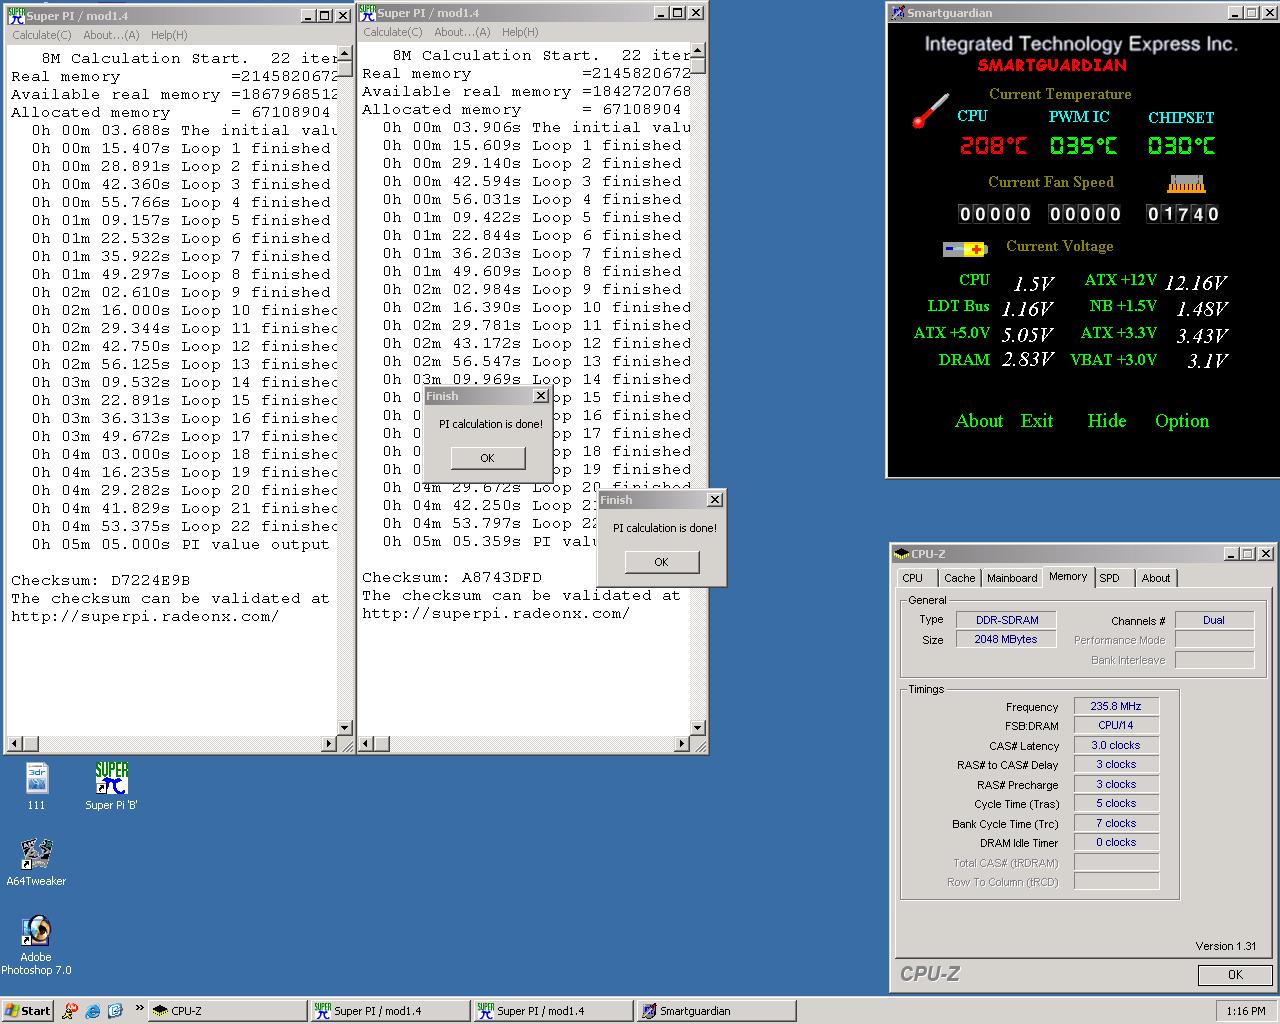Click Option in Smartguardian
Image resolution: width=1280 pixels, height=1024 pixels.
click(x=1181, y=421)
